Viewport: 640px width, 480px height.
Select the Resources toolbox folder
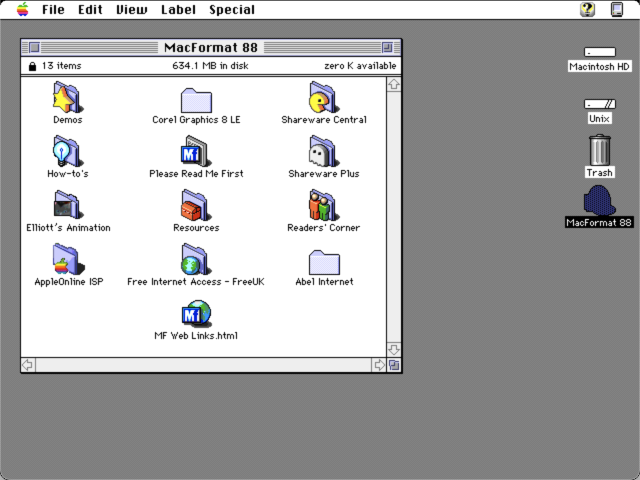click(x=196, y=205)
